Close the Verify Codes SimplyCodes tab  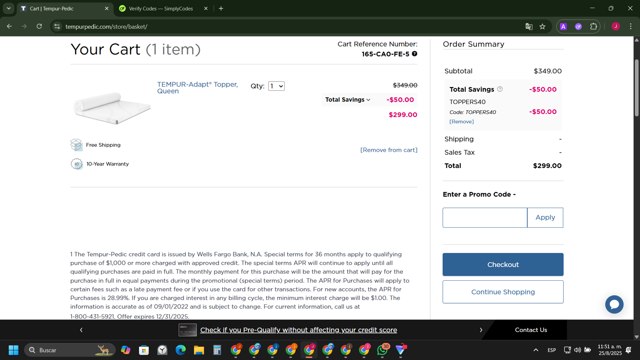(206, 8)
